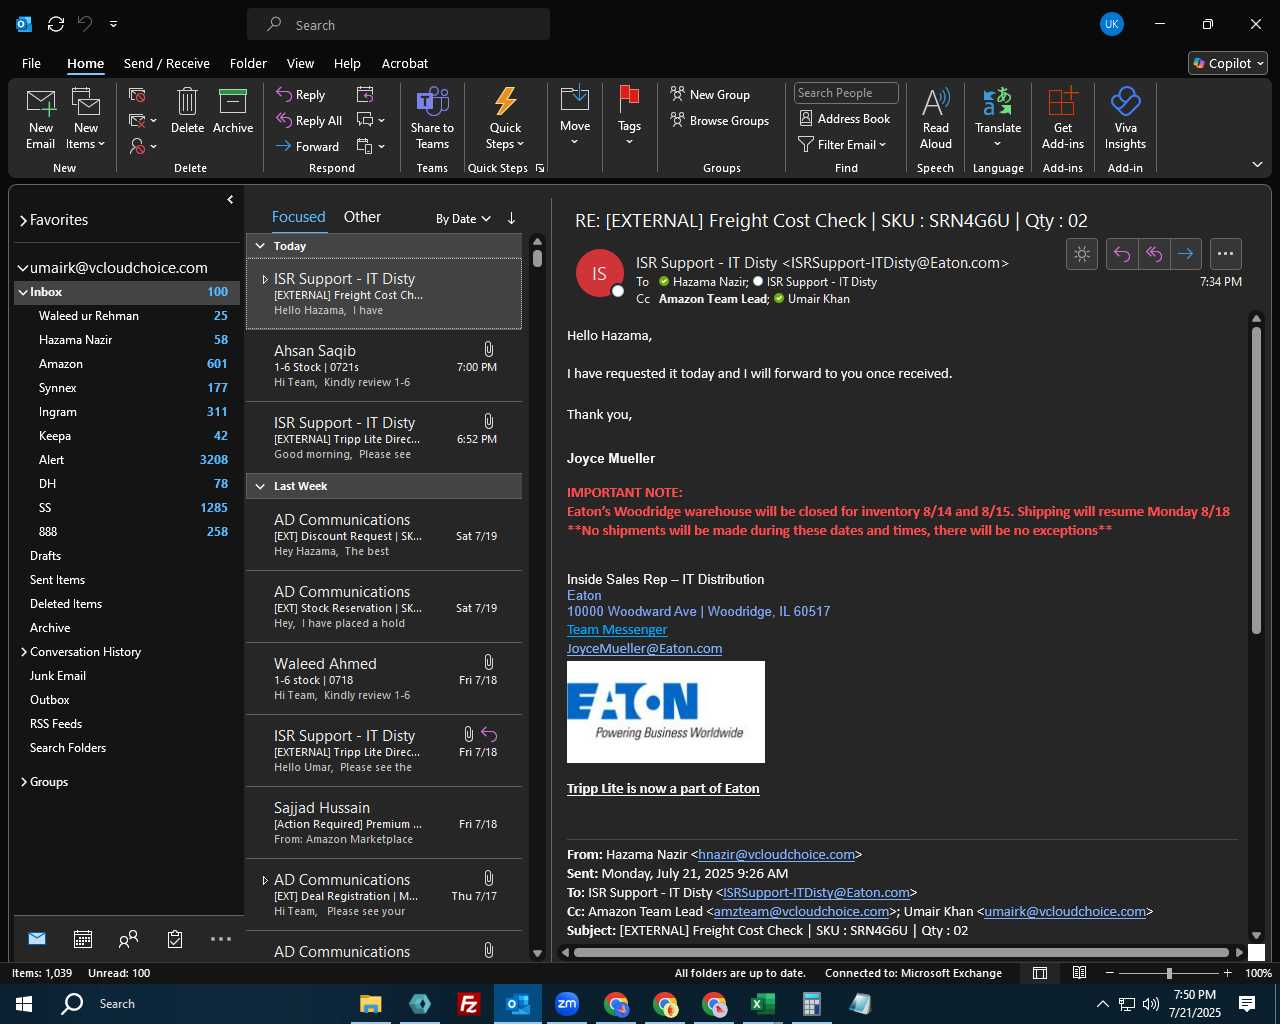Click zoom out minus button

click(x=1109, y=973)
